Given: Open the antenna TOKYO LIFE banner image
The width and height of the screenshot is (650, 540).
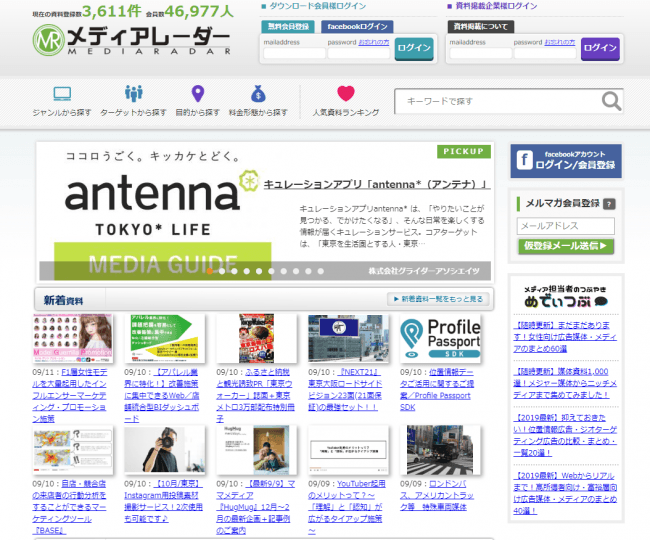Looking at the screenshot, I should tap(163, 211).
